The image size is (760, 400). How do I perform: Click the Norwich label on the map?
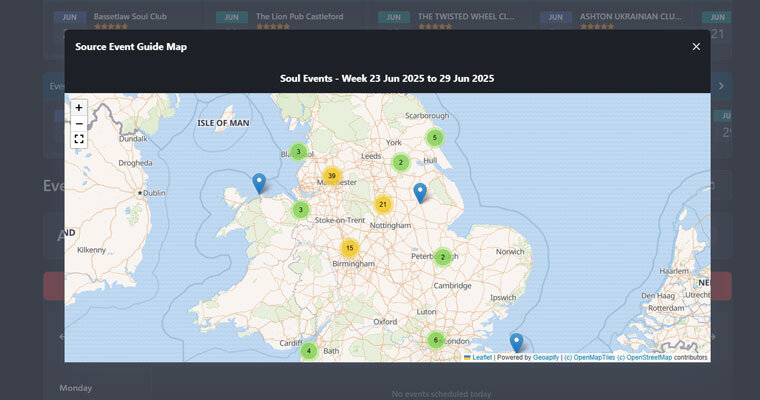(510, 252)
